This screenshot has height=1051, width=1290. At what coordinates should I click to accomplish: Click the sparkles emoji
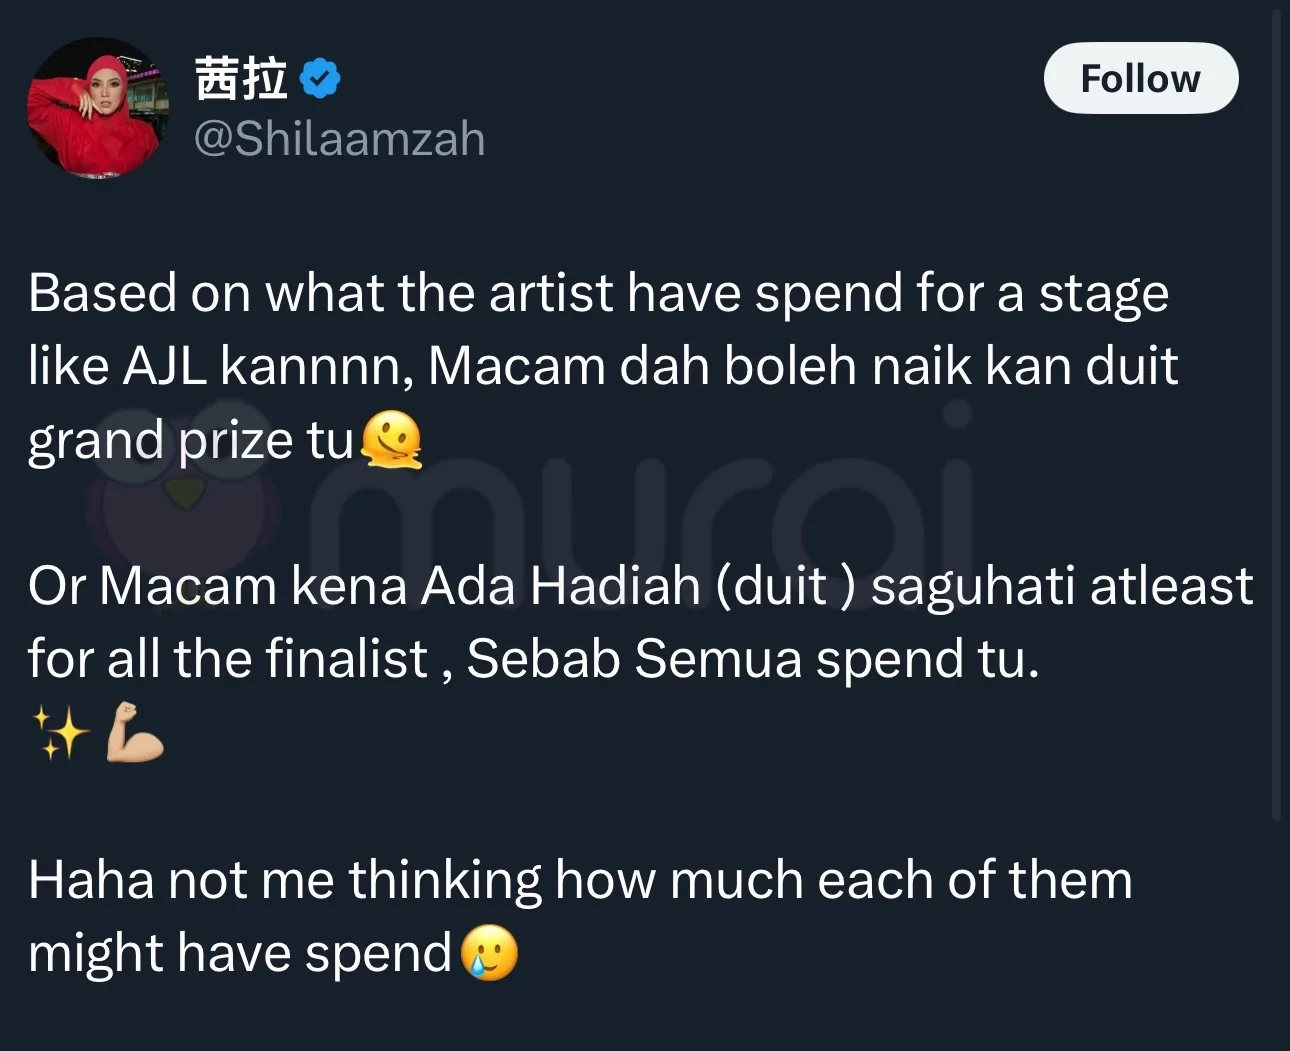click(x=59, y=733)
